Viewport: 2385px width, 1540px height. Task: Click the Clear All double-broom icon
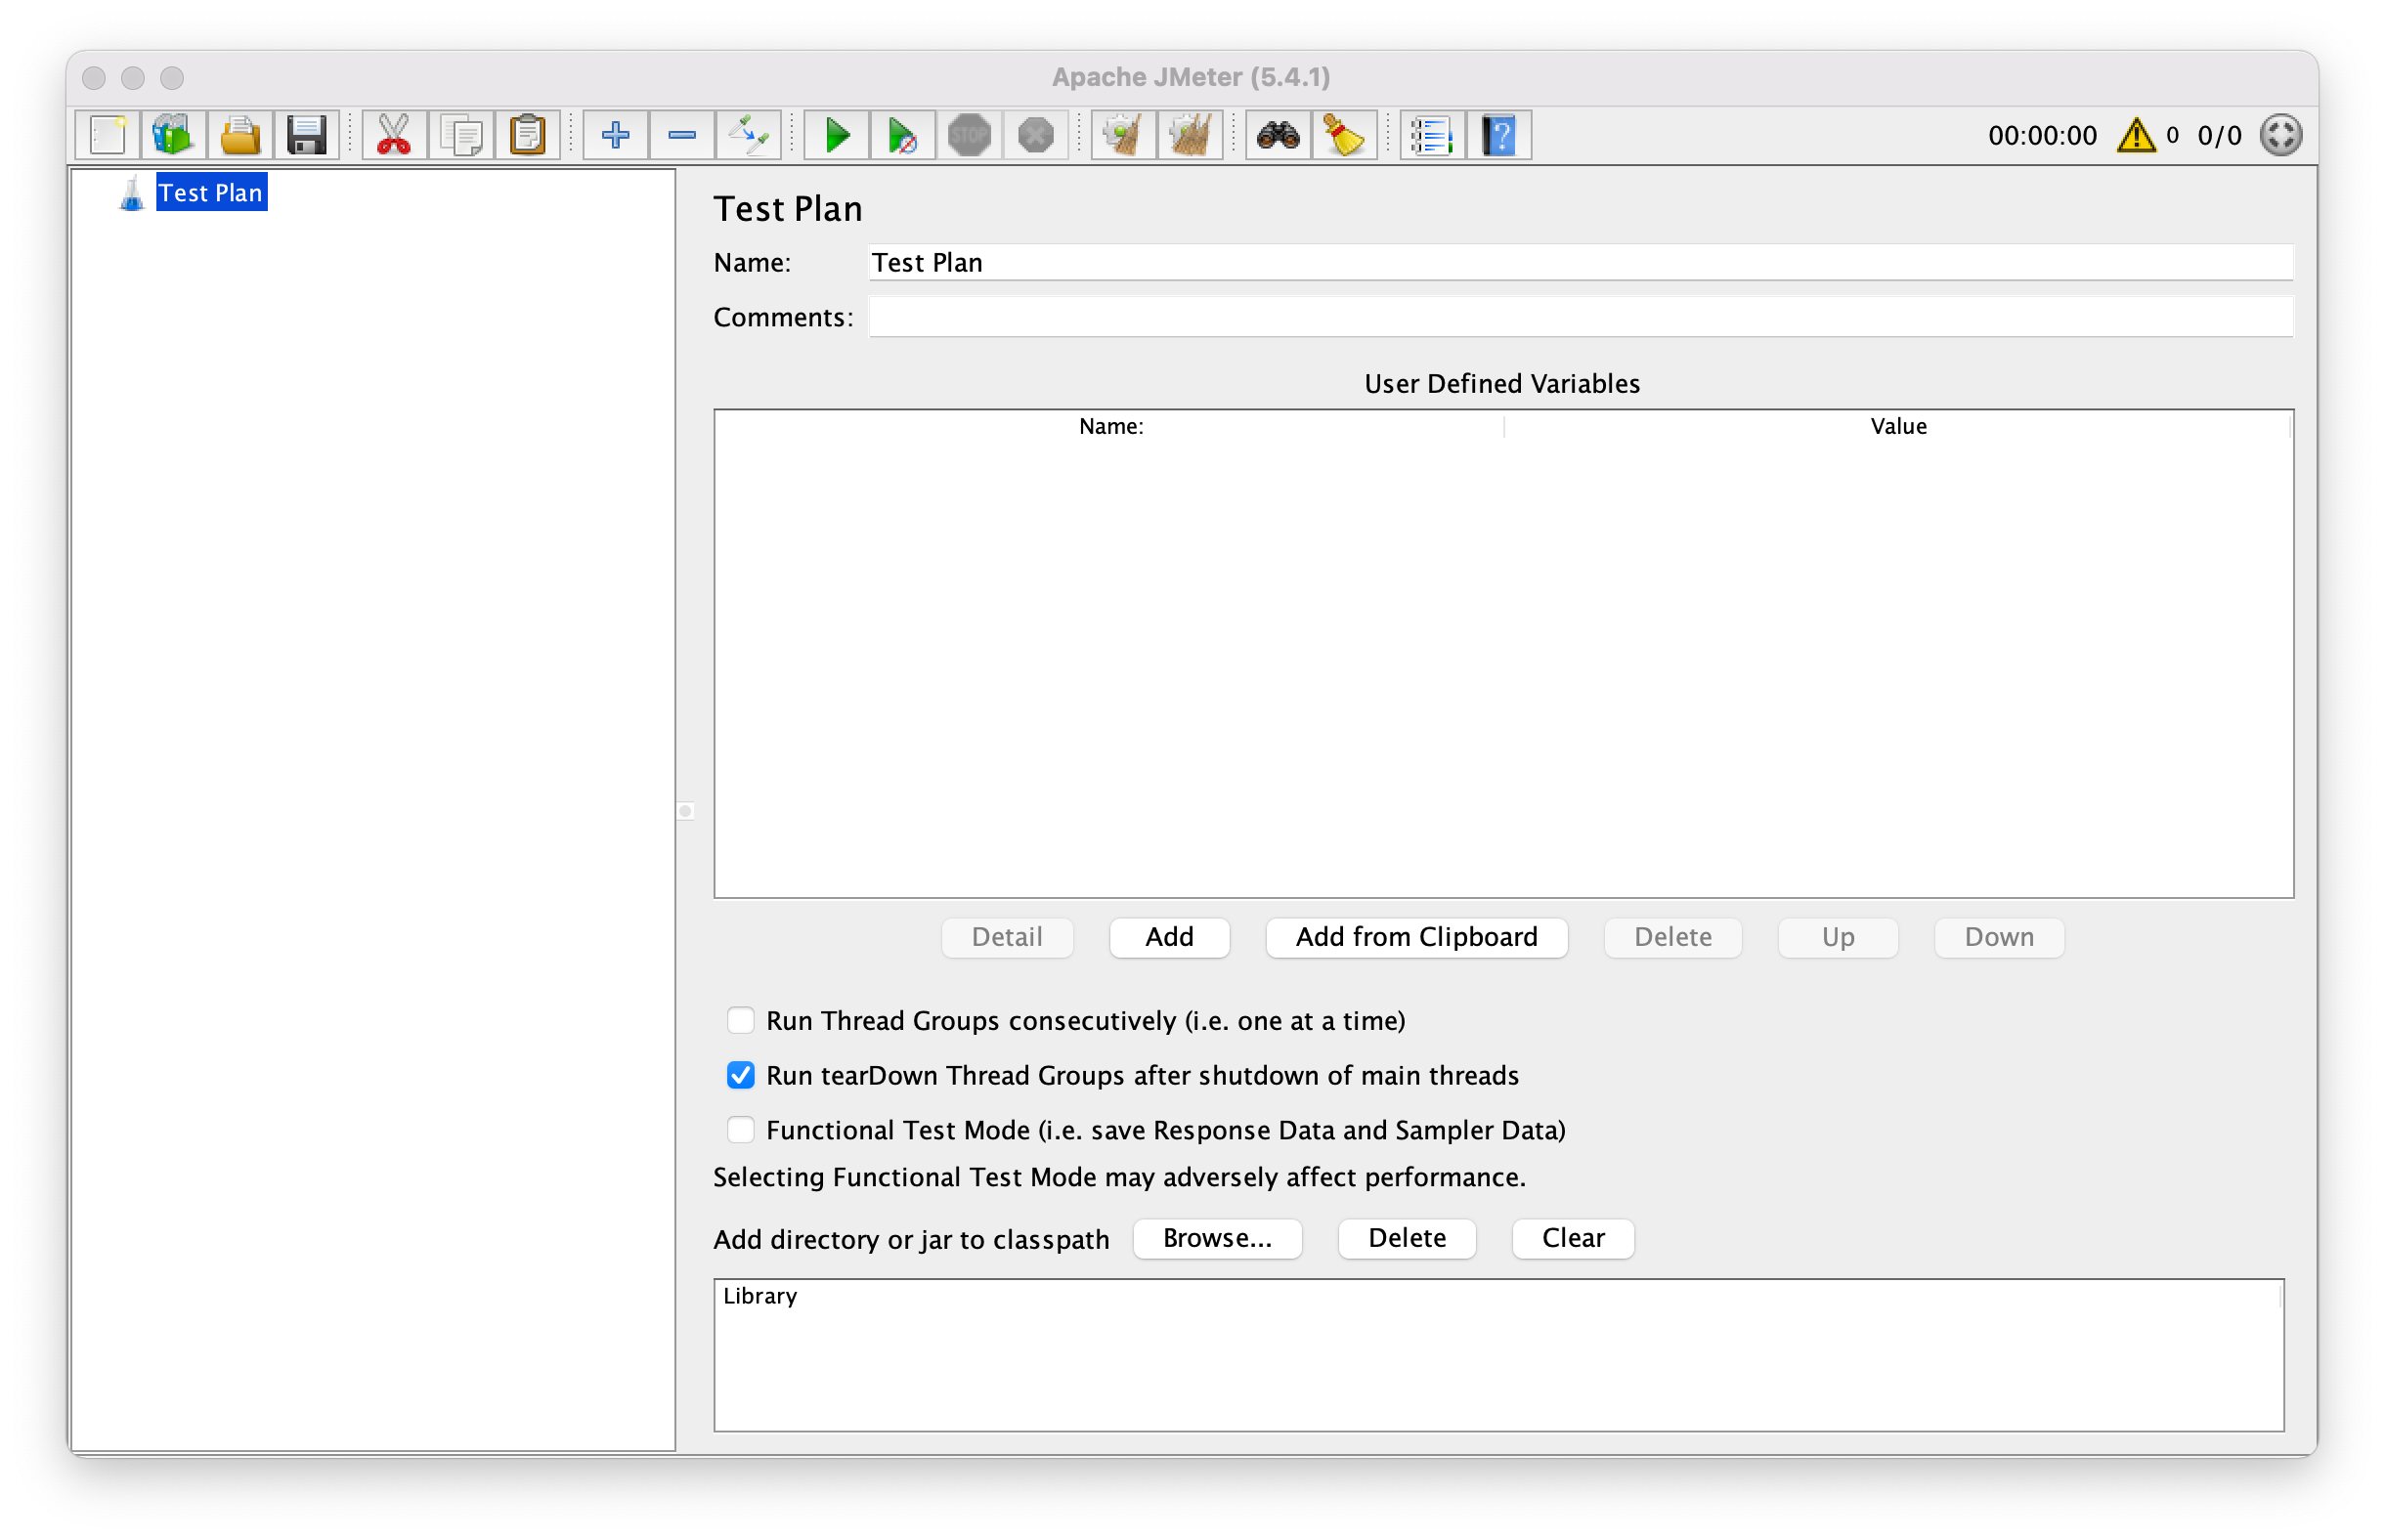point(1190,135)
